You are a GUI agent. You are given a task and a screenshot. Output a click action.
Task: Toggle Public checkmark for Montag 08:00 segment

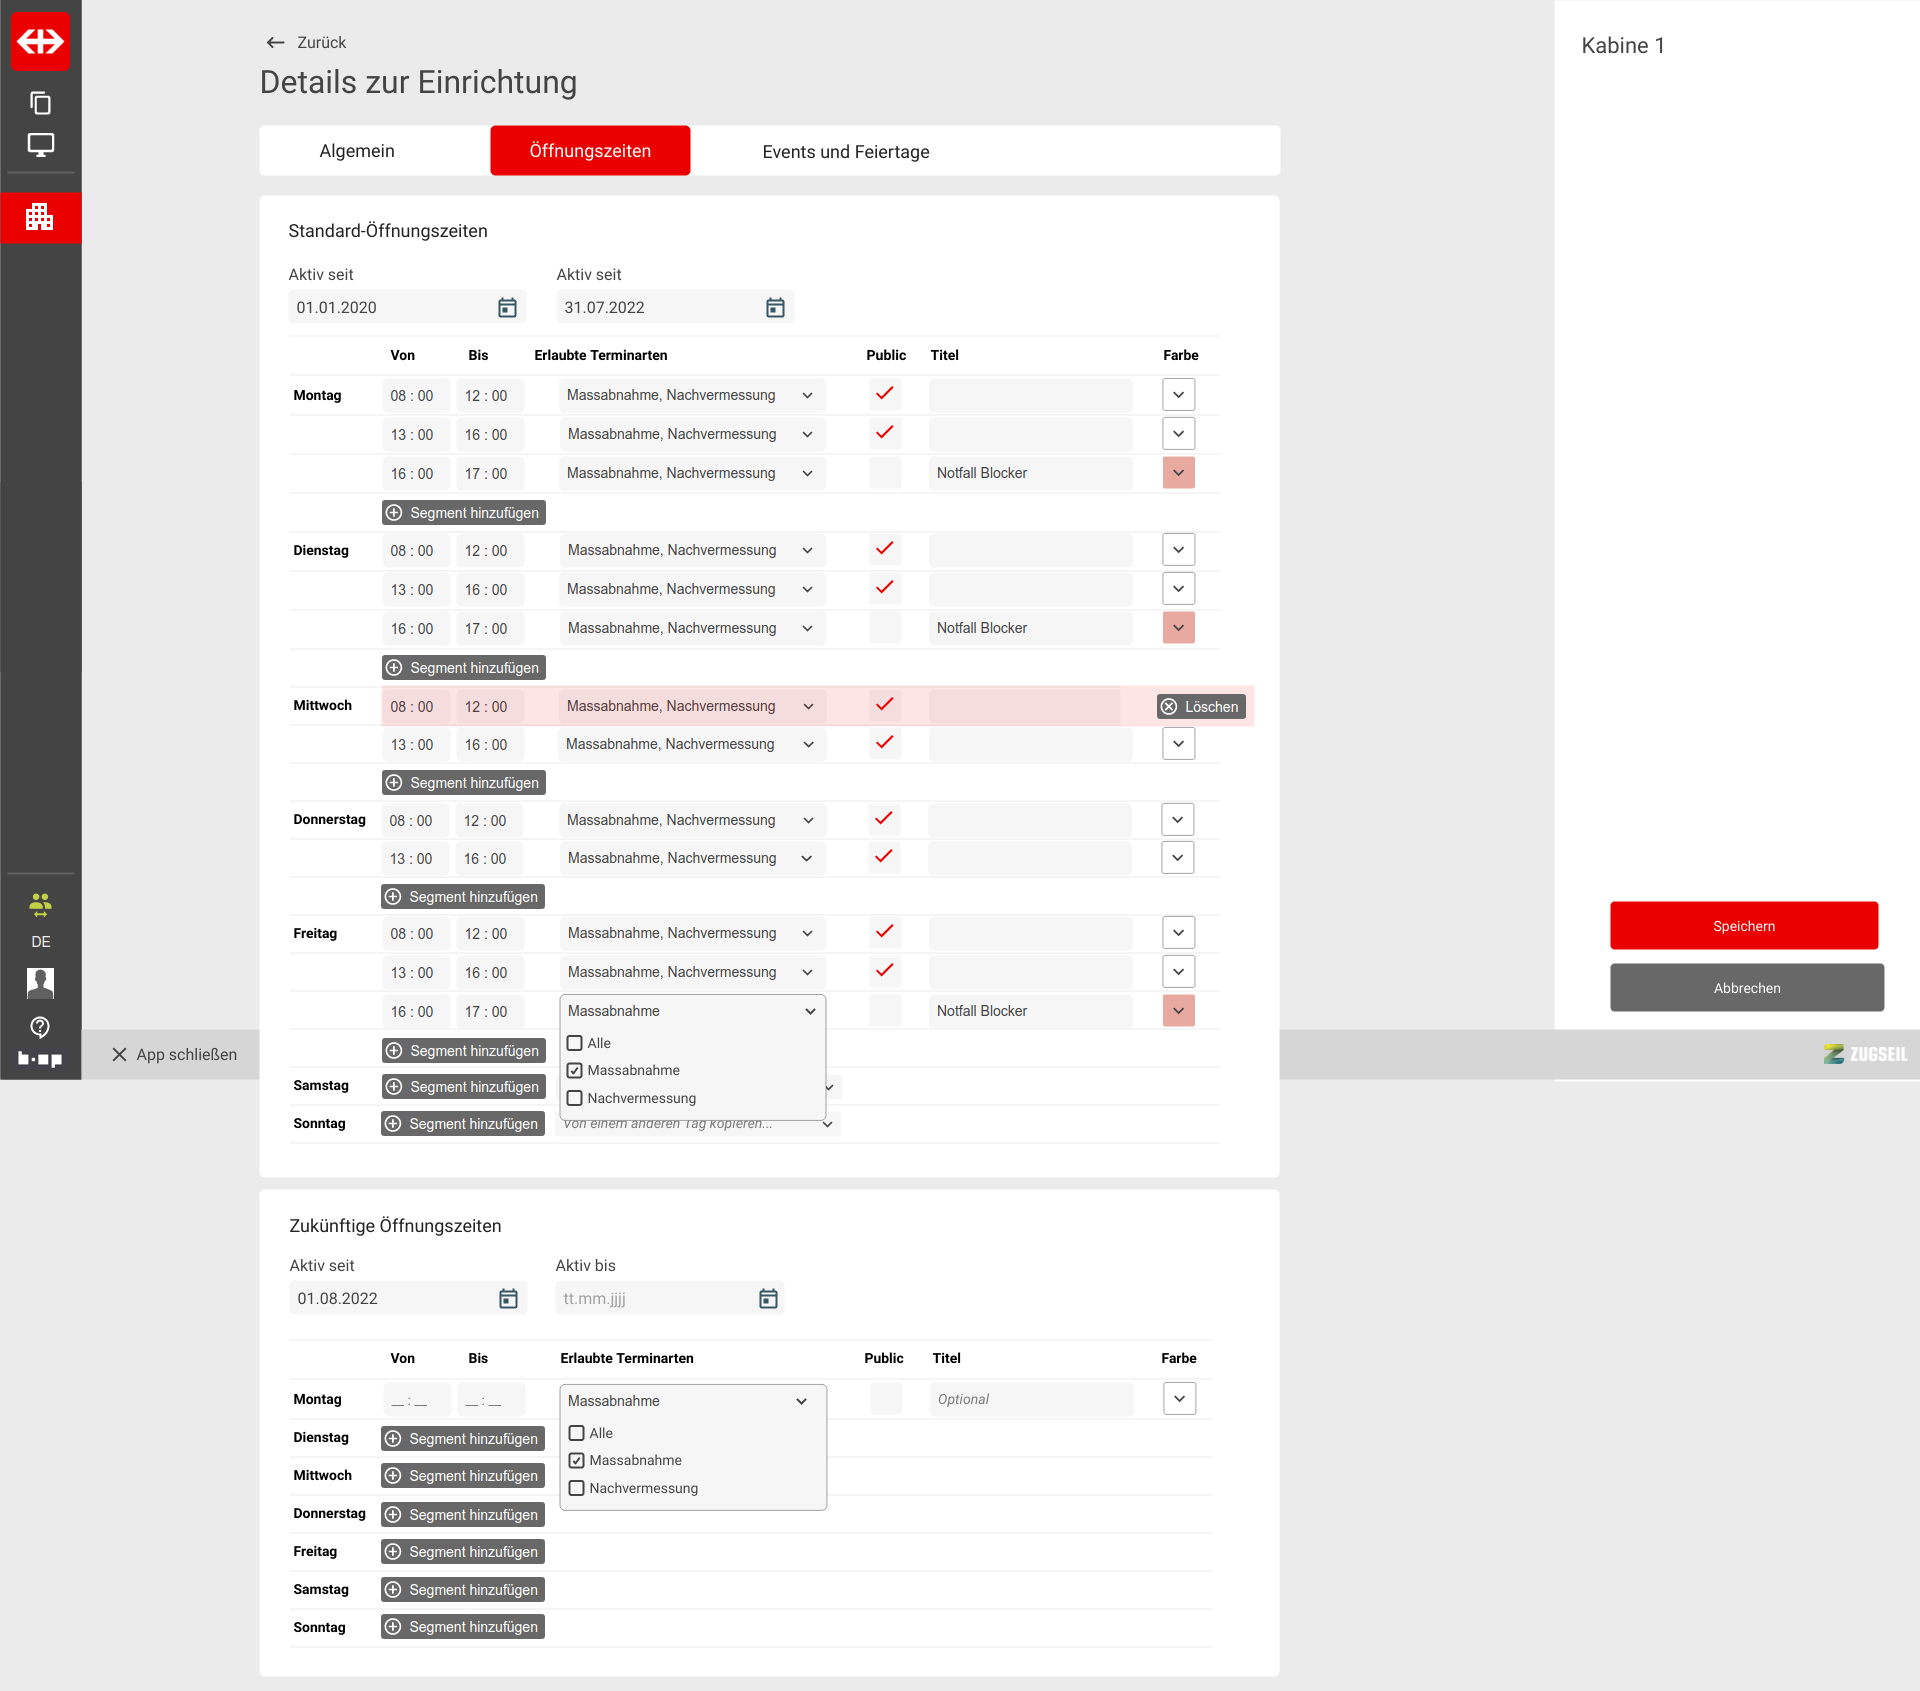[885, 394]
